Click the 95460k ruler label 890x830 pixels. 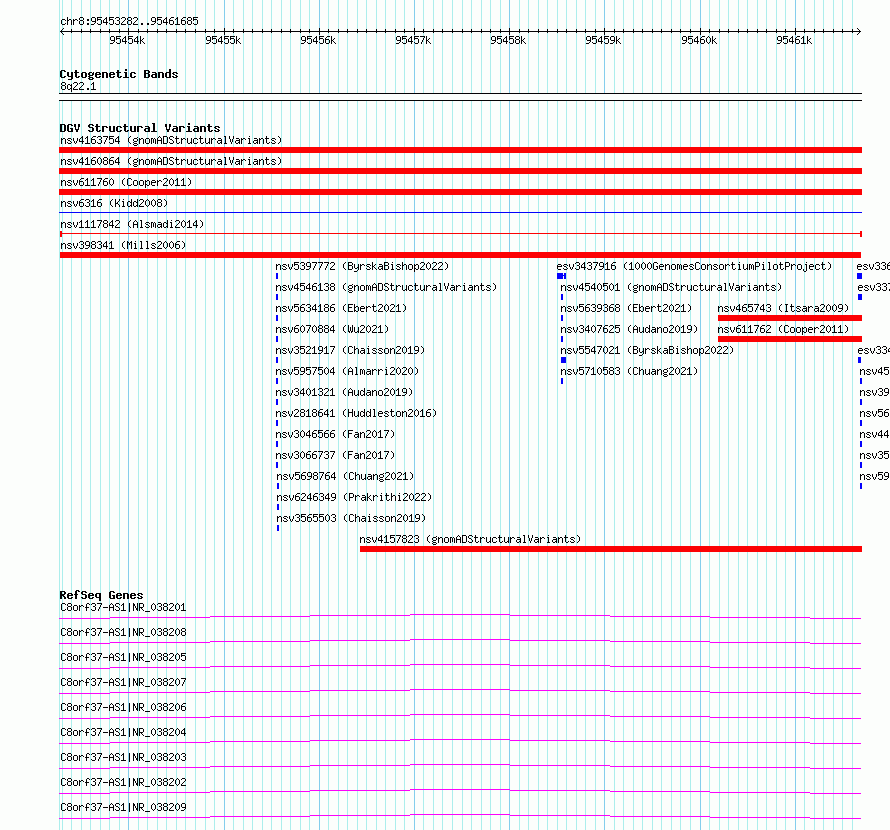[x=699, y=40]
